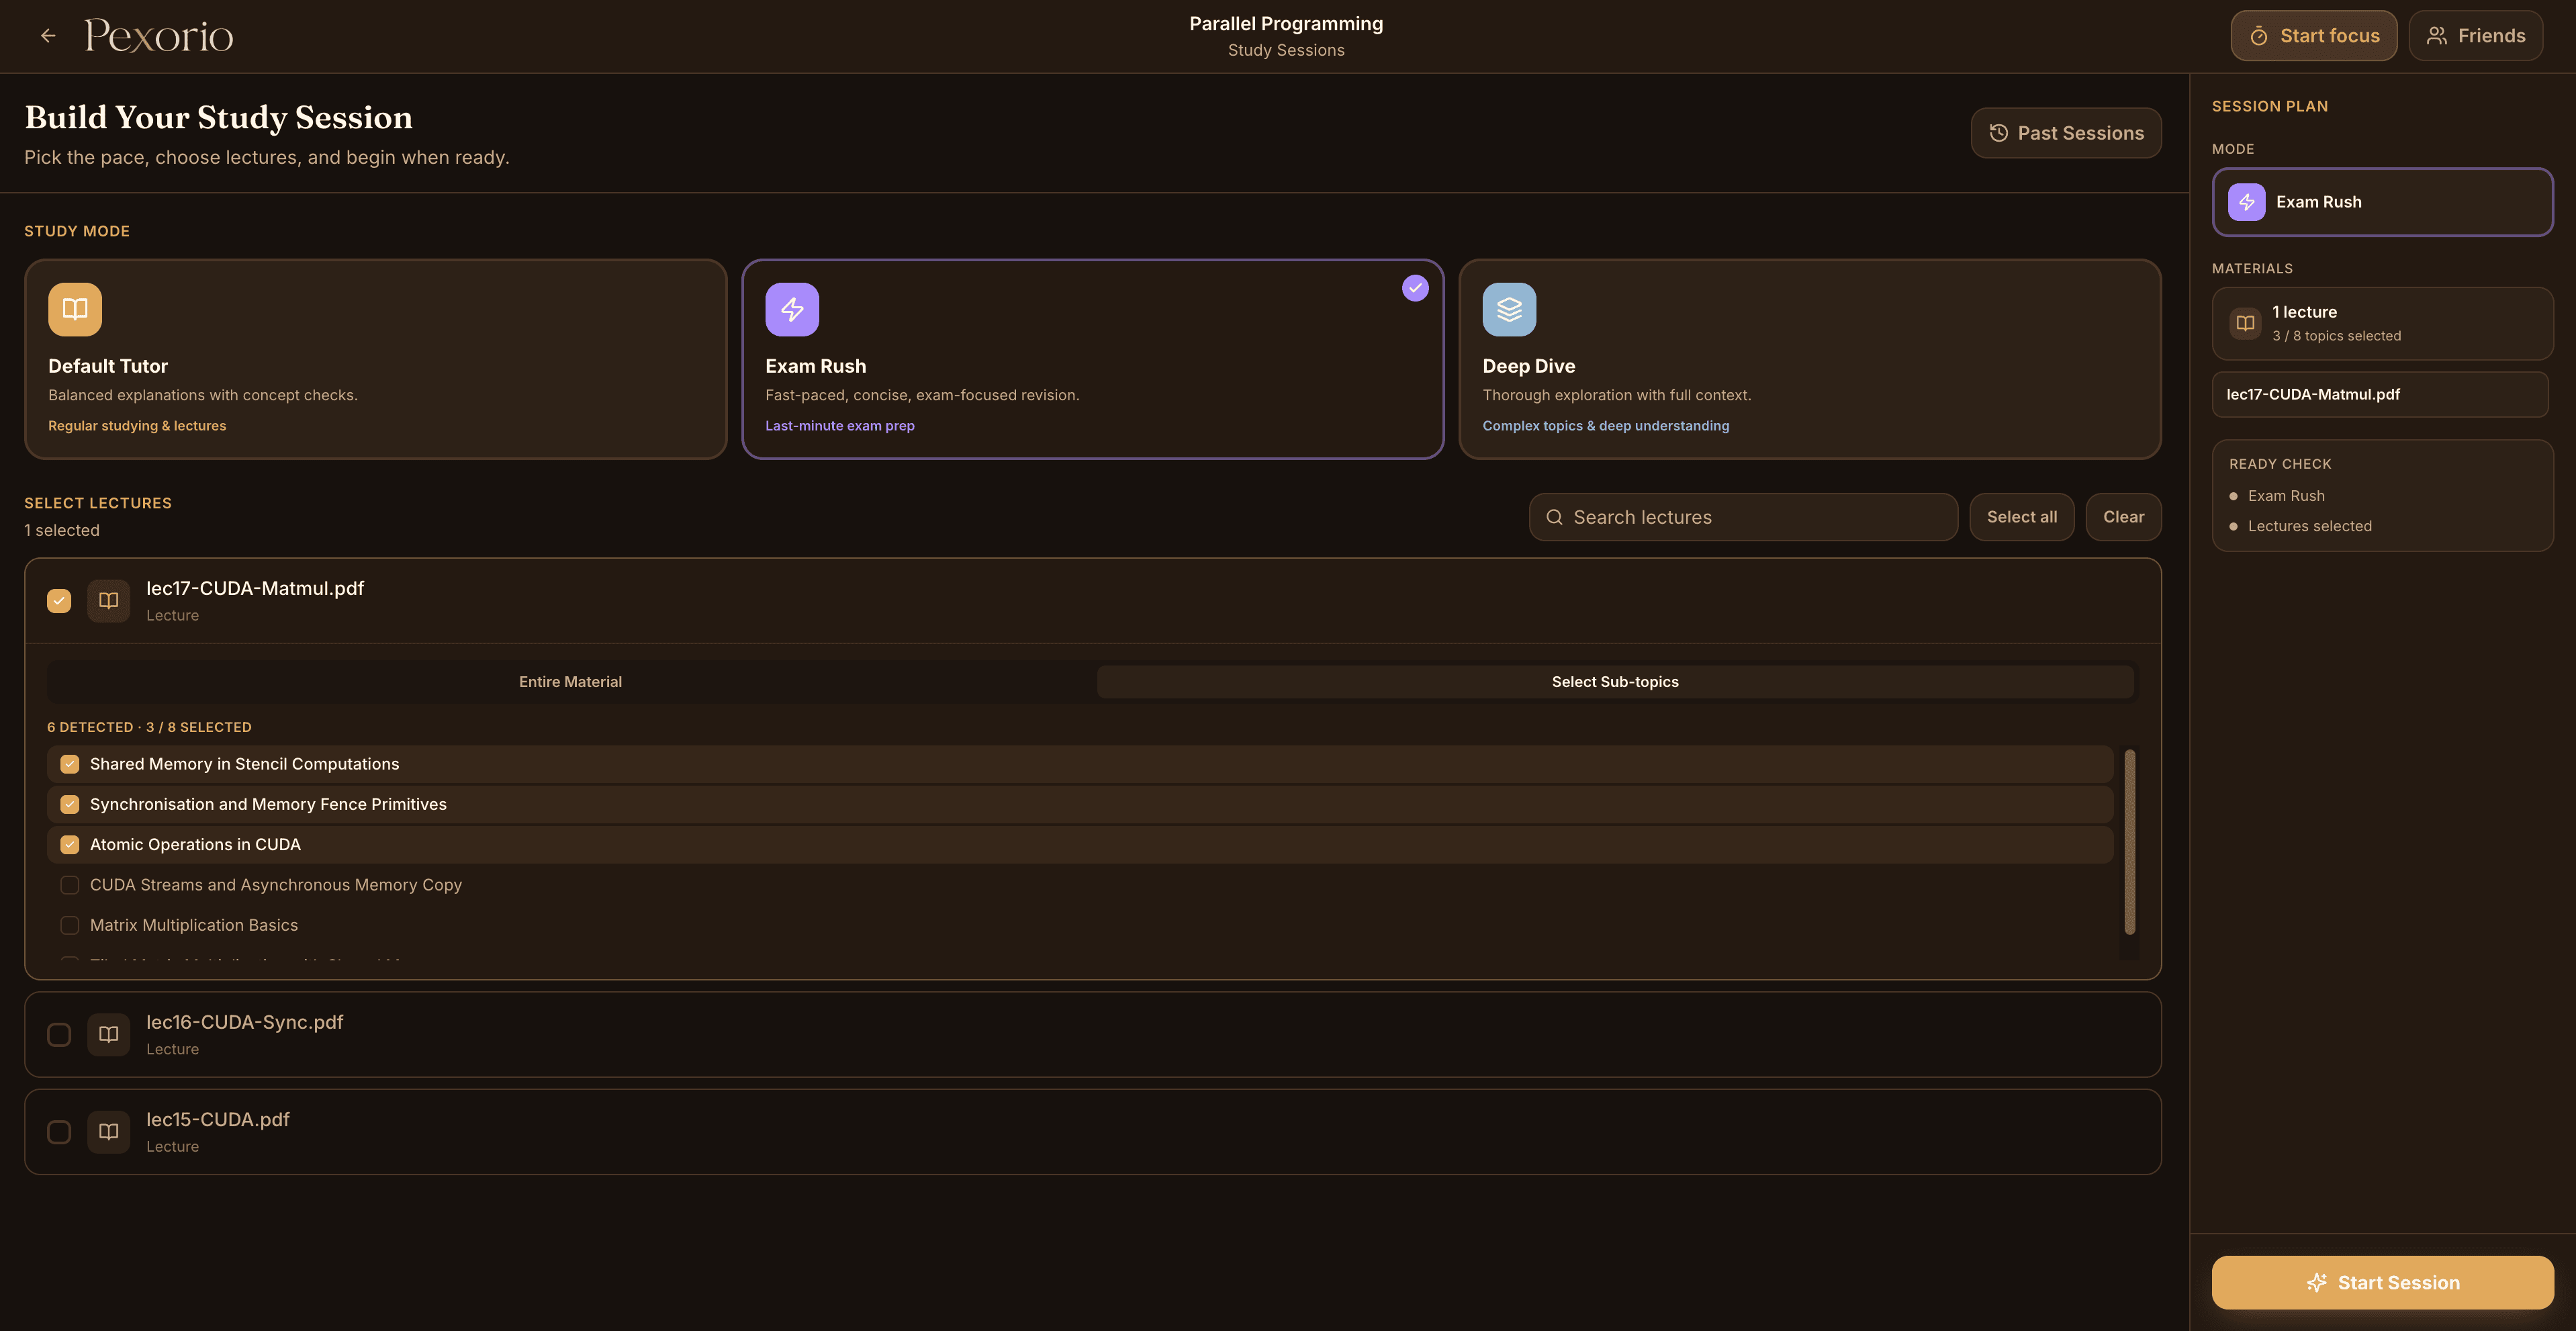
Task: Click the 1 selected count under Select Lectures
Action: (62, 530)
